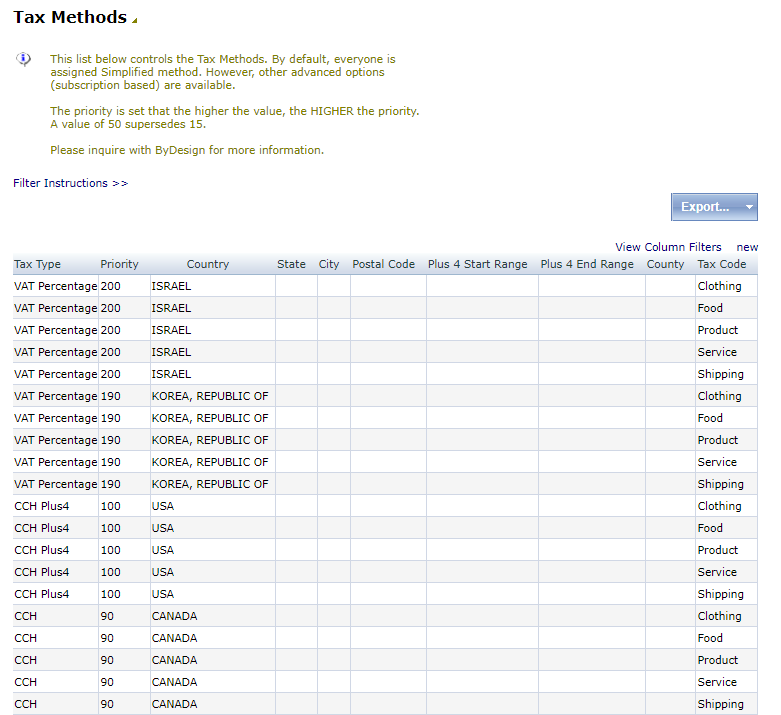Screen dimensions: 781x715
Task: Click the Plus 4 End Range header
Action: click(x=587, y=264)
